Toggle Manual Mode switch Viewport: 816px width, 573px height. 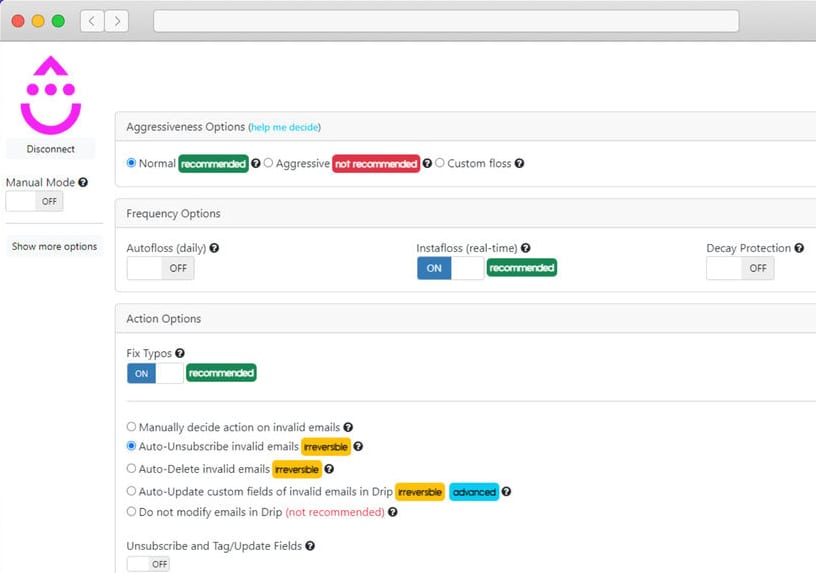[34, 201]
